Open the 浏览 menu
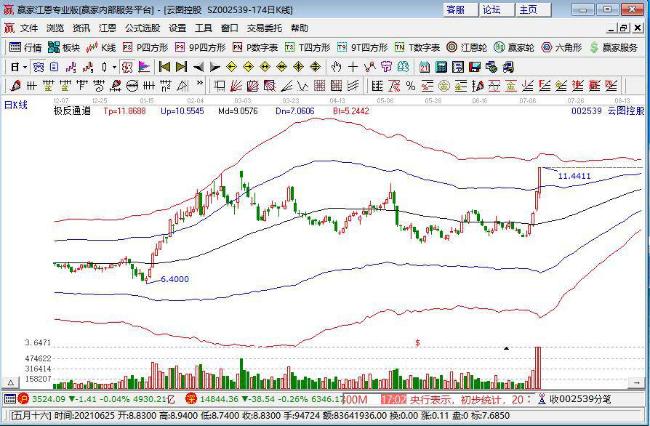 click(x=55, y=28)
